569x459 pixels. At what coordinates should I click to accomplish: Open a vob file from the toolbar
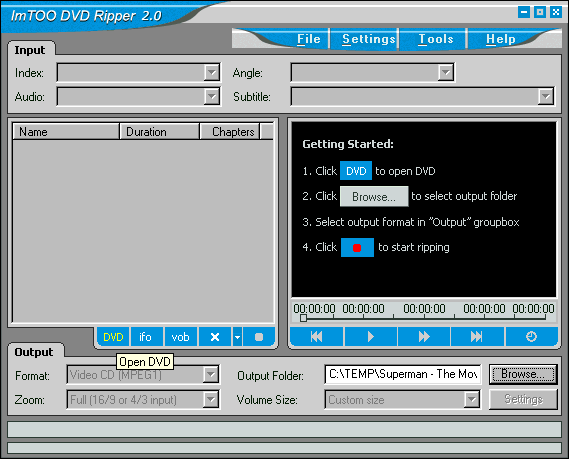pyautogui.click(x=180, y=337)
